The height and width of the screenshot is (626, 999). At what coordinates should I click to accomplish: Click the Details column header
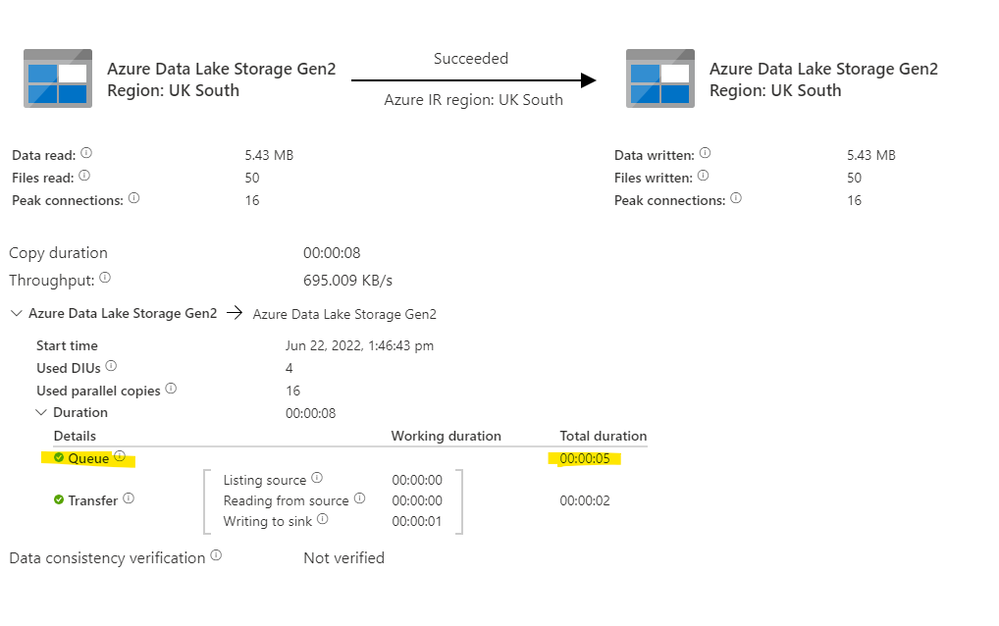(75, 436)
